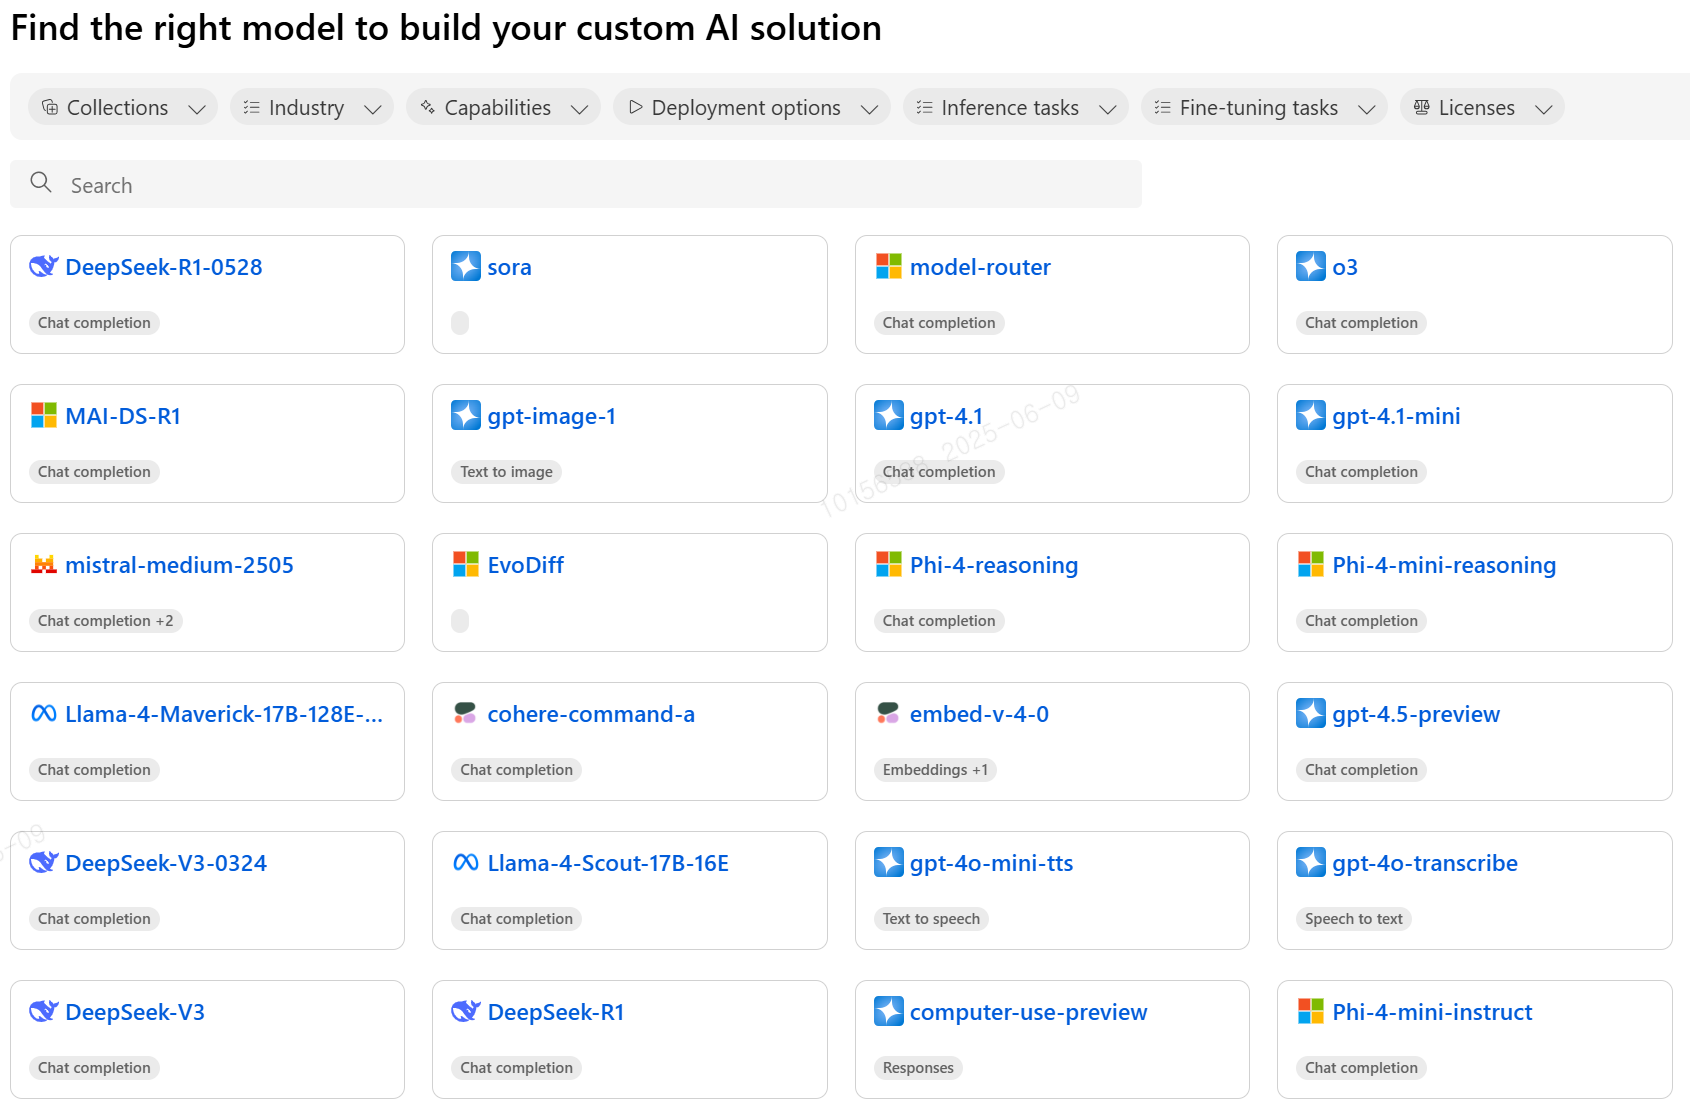1690x1117 pixels.
Task: Click the Text to image tag
Action: coord(506,471)
